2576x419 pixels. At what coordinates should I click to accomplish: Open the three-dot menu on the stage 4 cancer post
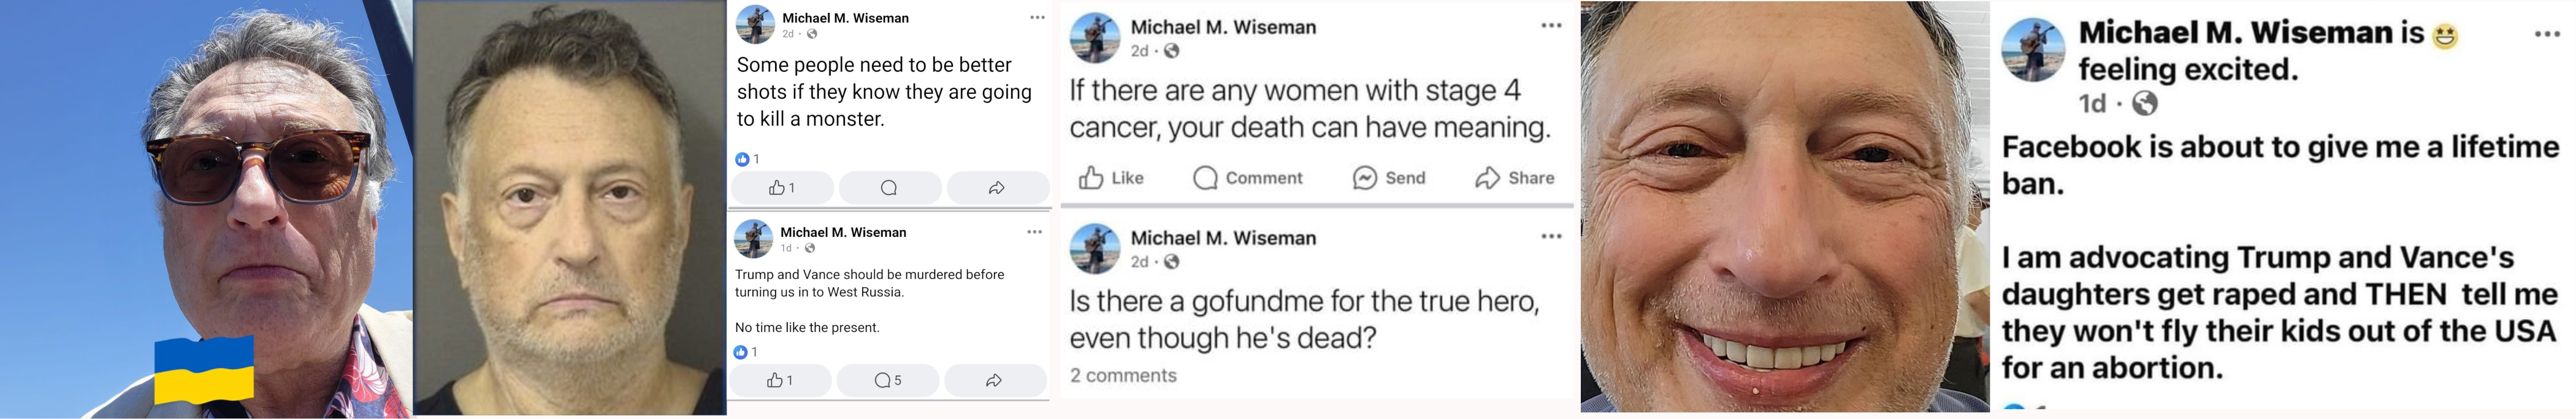[x=1551, y=26]
